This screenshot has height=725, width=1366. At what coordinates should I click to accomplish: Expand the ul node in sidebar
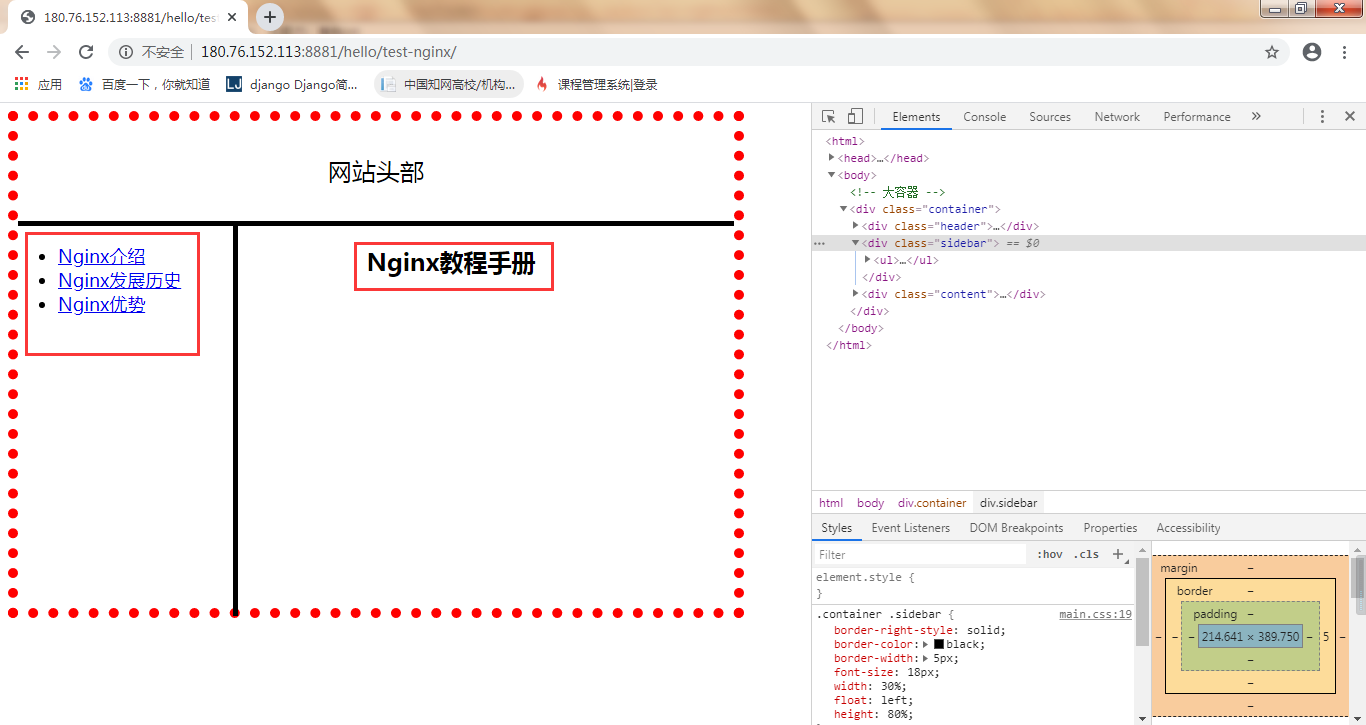pyautogui.click(x=868, y=260)
